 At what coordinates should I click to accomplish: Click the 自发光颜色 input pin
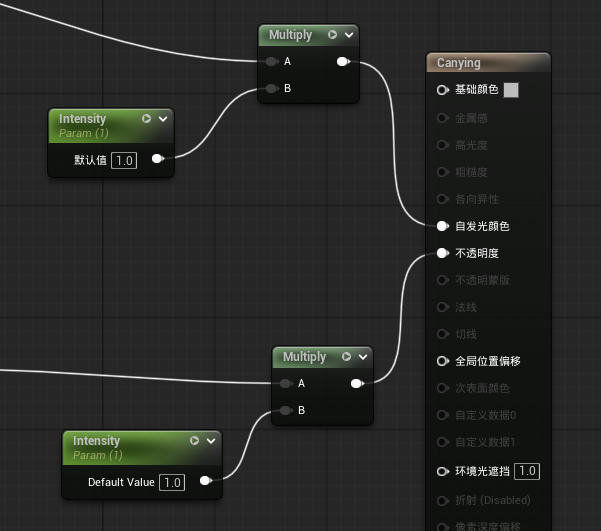(x=443, y=226)
